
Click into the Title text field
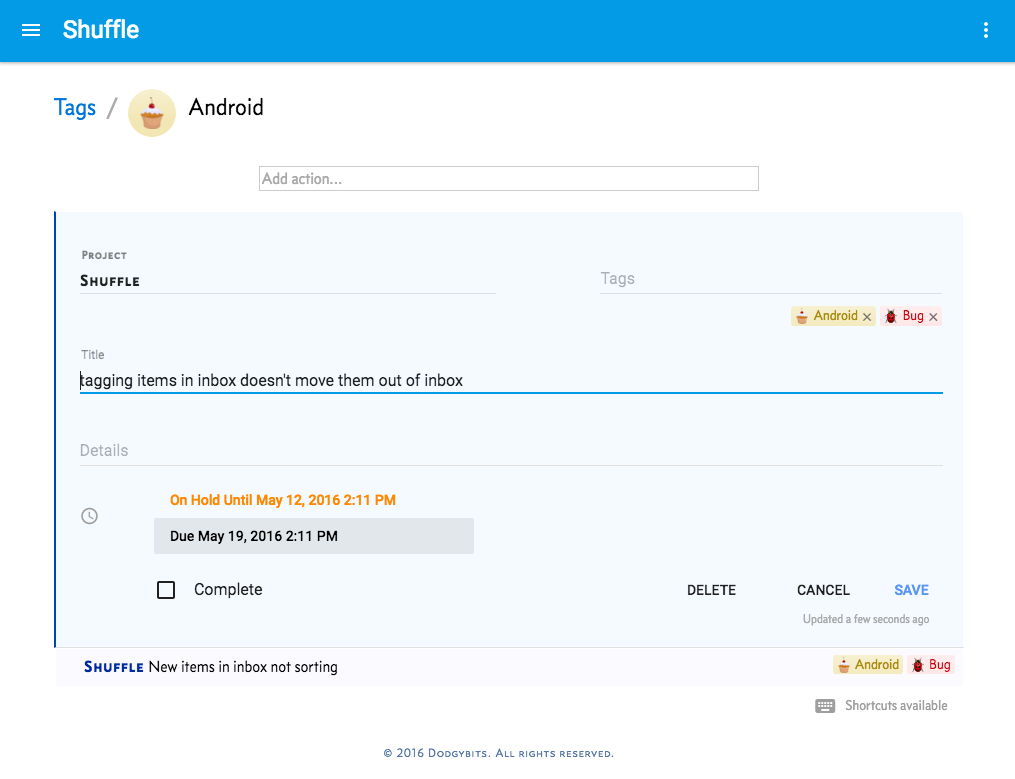(x=511, y=380)
